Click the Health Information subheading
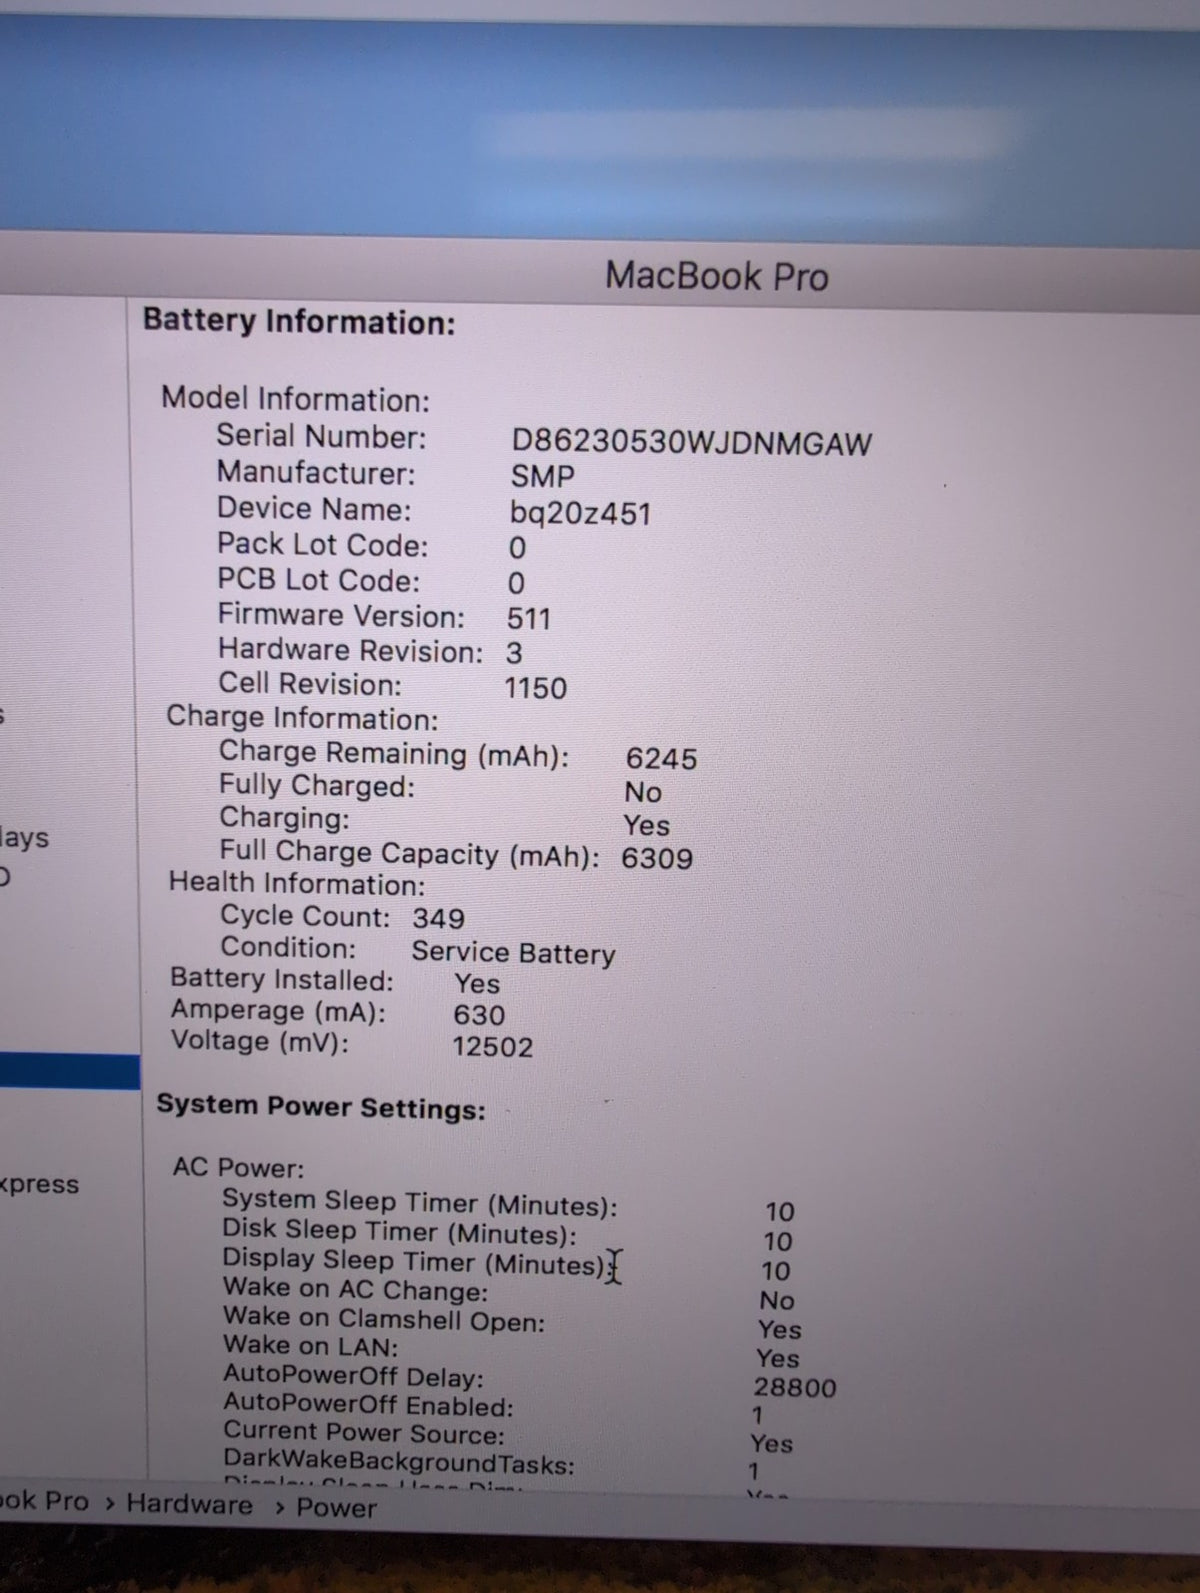Viewport: 1200px width, 1593px height. [297, 883]
